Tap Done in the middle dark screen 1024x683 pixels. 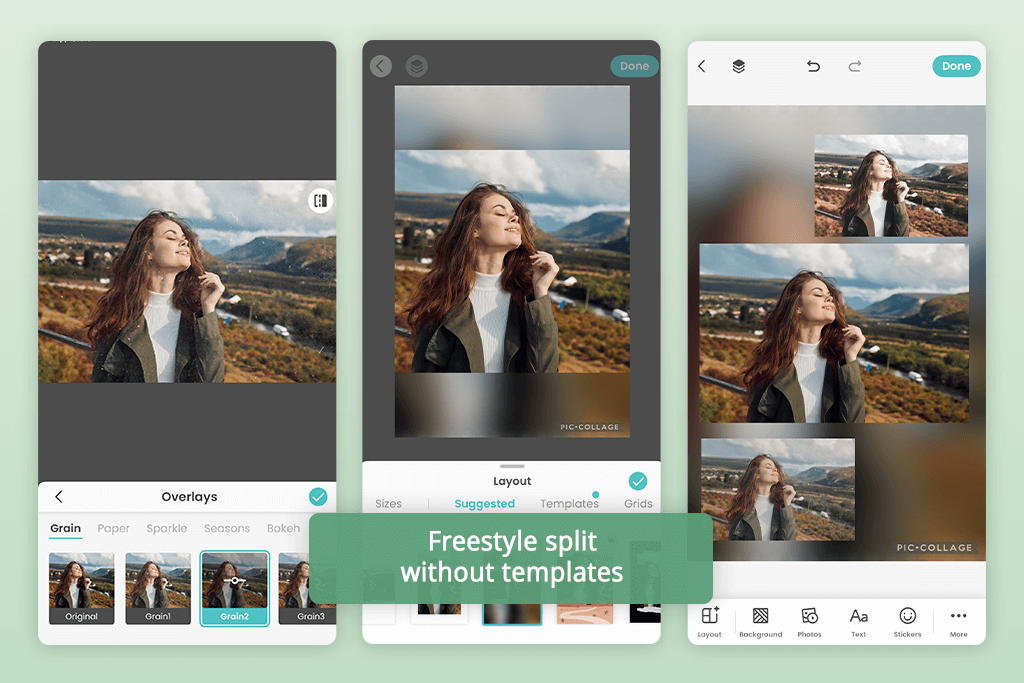pos(634,66)
